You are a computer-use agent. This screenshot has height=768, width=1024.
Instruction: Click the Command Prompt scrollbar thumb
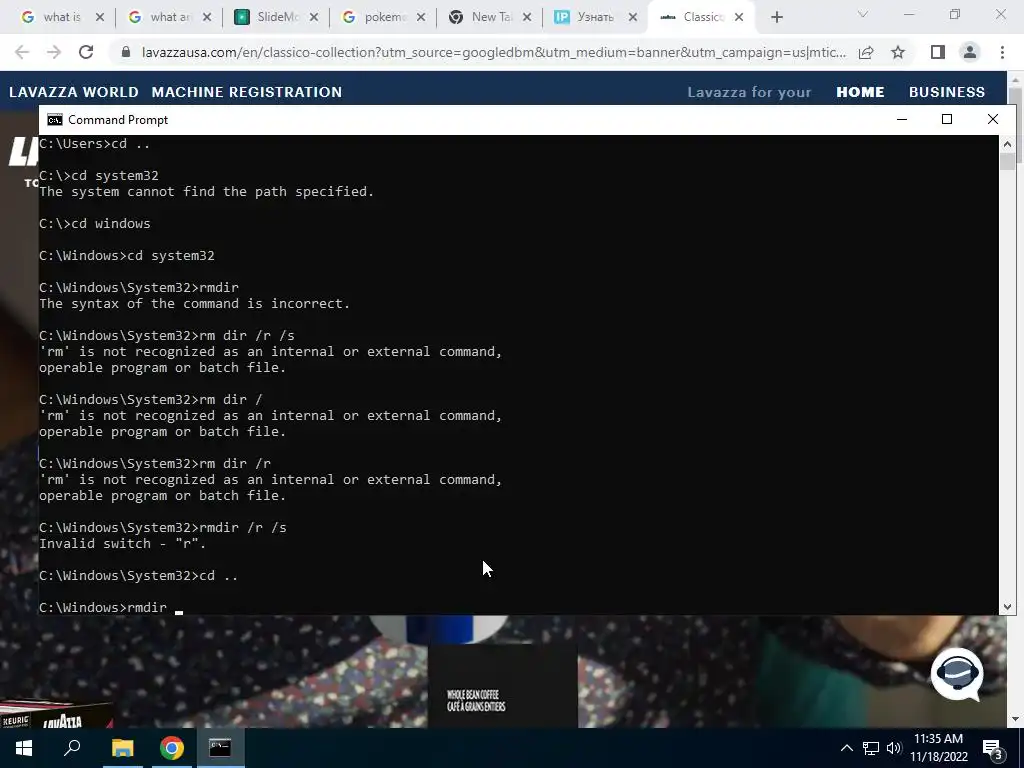click(x=1007, y=161)
